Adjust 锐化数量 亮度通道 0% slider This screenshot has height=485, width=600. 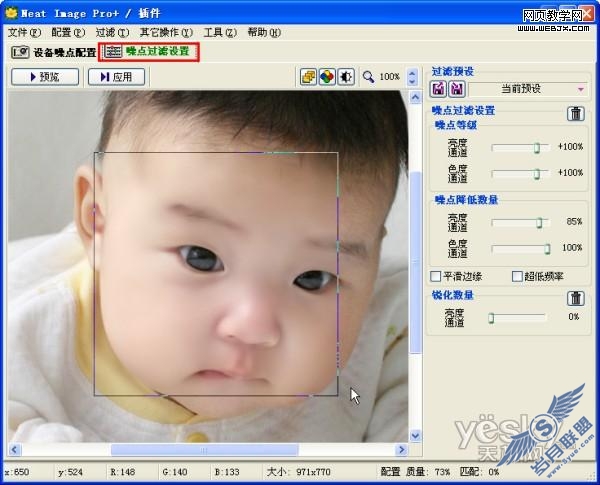click(x=491, y=318)
